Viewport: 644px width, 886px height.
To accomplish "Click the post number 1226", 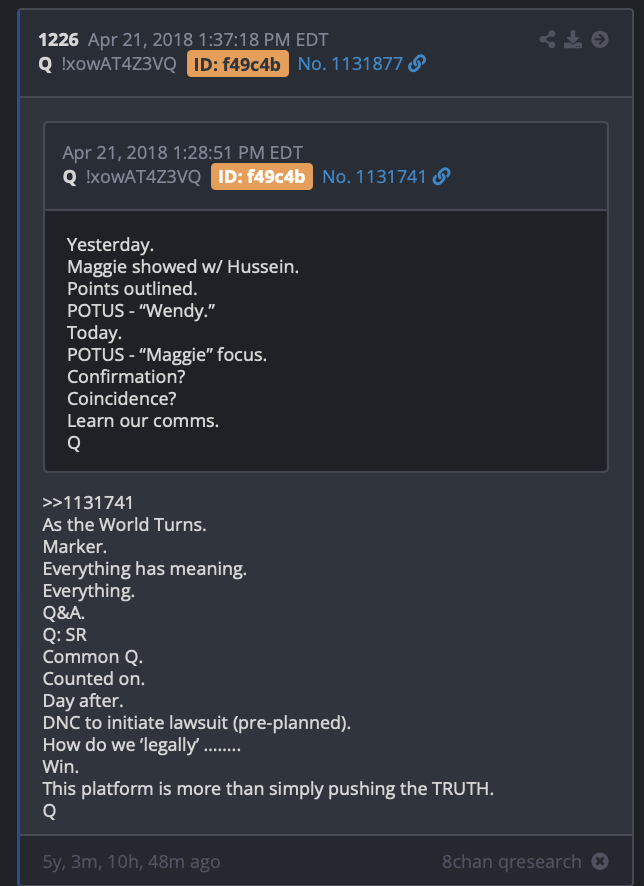I will coord(59,40).
